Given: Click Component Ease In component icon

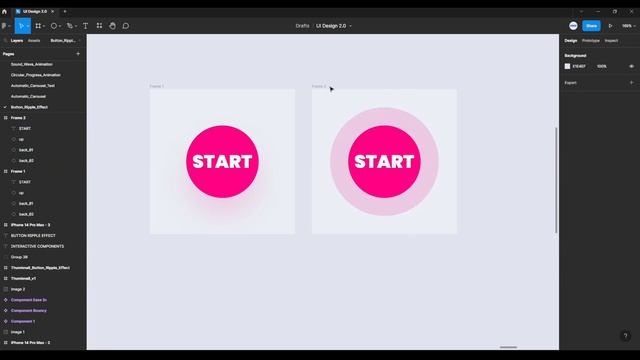Looking at the screenshot, I should pos(6,300).
